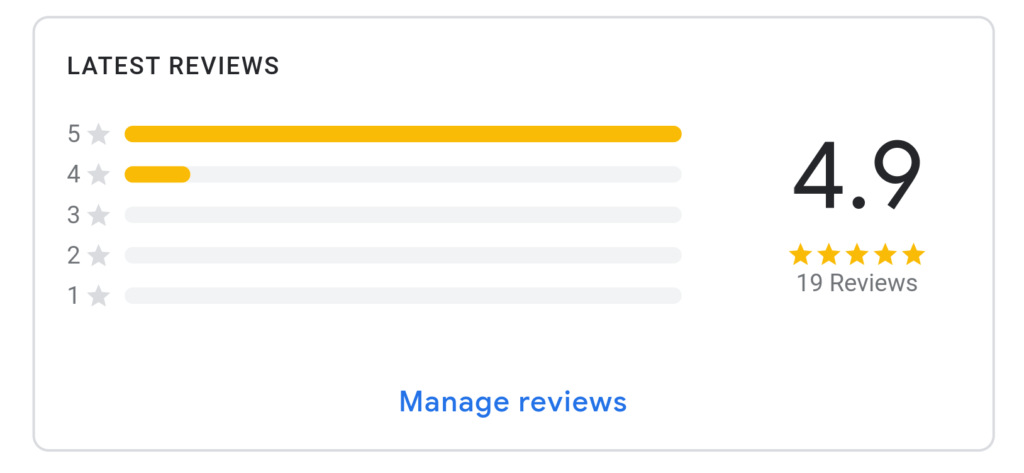
Task: Click the Manage reviews link
Action: click(513, 401)
